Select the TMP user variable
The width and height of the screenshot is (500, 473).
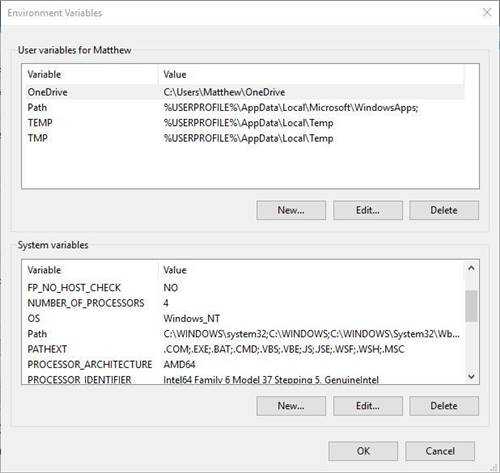[x=243, y=138]
